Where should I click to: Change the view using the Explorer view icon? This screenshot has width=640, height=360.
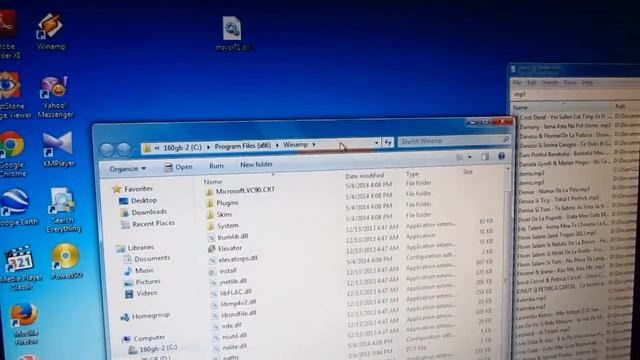pyautogui.click(x=460, y=157)
